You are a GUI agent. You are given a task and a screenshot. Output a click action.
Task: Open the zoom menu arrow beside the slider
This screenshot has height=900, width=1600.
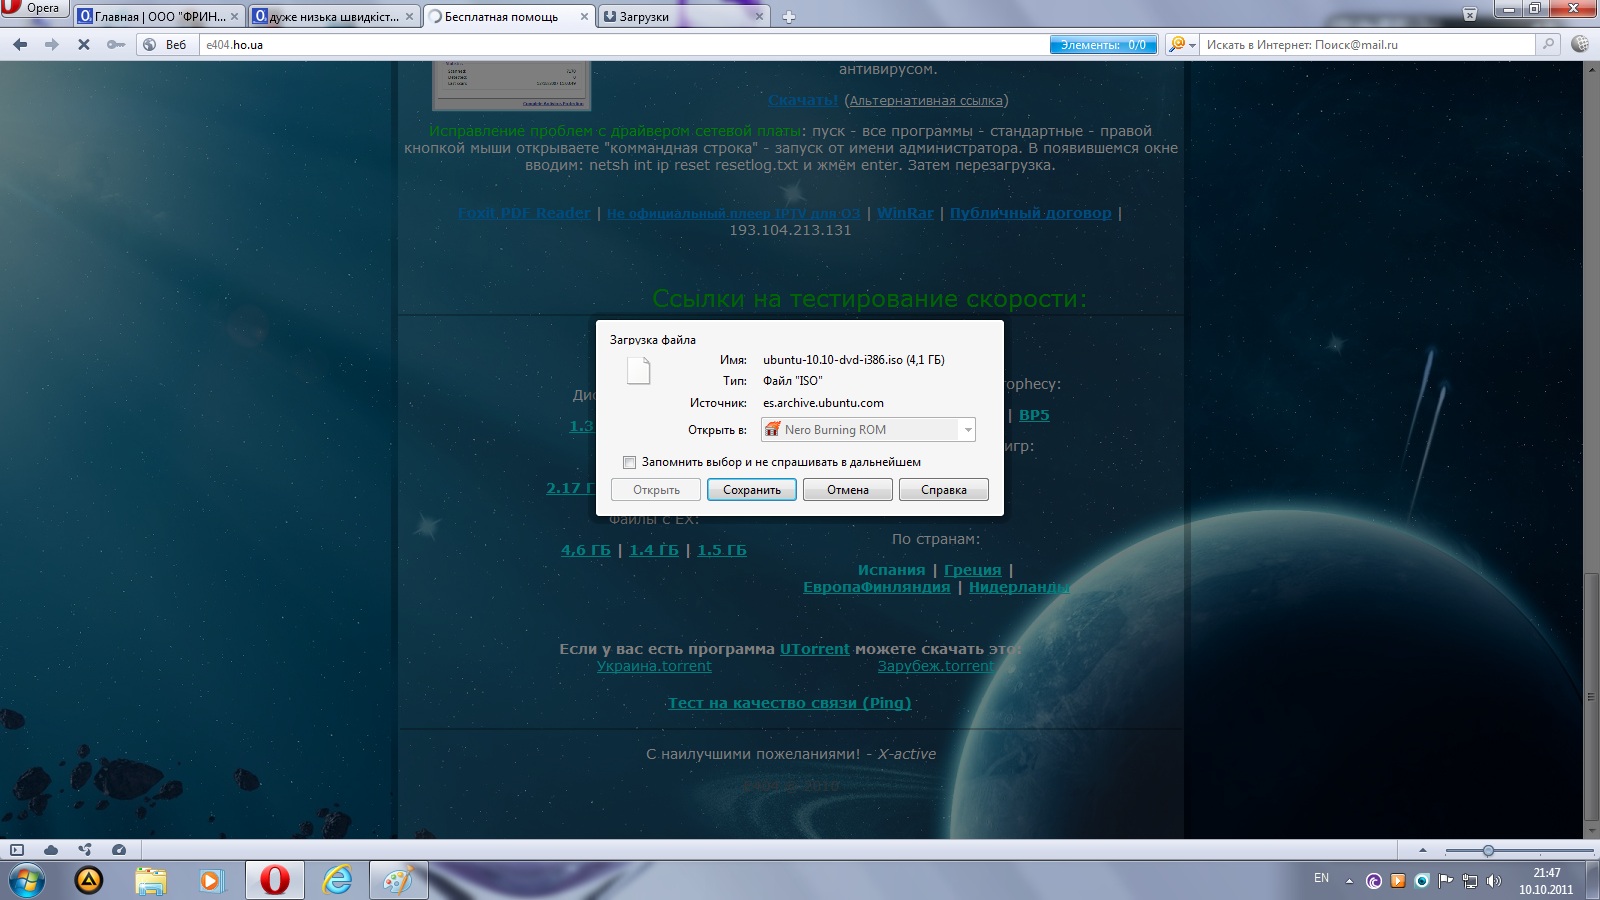tap(1423, 850)
